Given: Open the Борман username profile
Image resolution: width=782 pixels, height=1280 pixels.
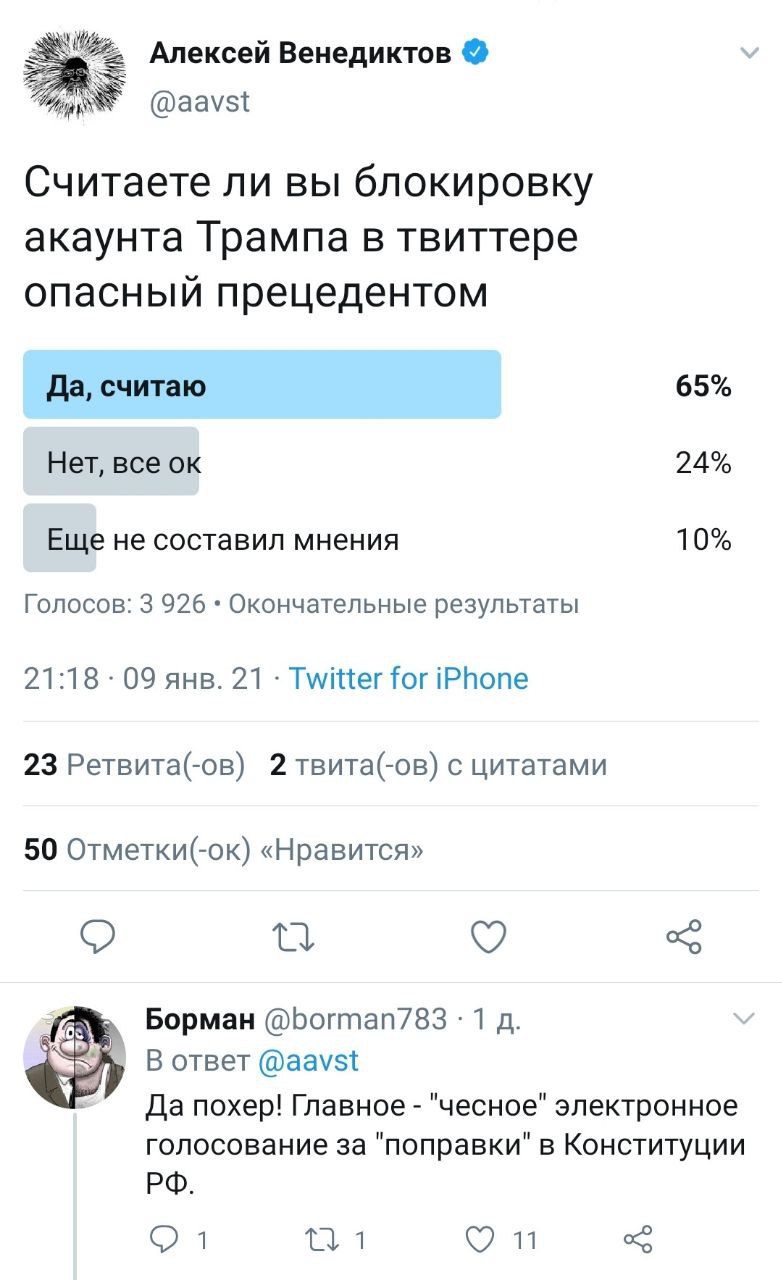Looking at the screenshot, I should coord(200,1019).
